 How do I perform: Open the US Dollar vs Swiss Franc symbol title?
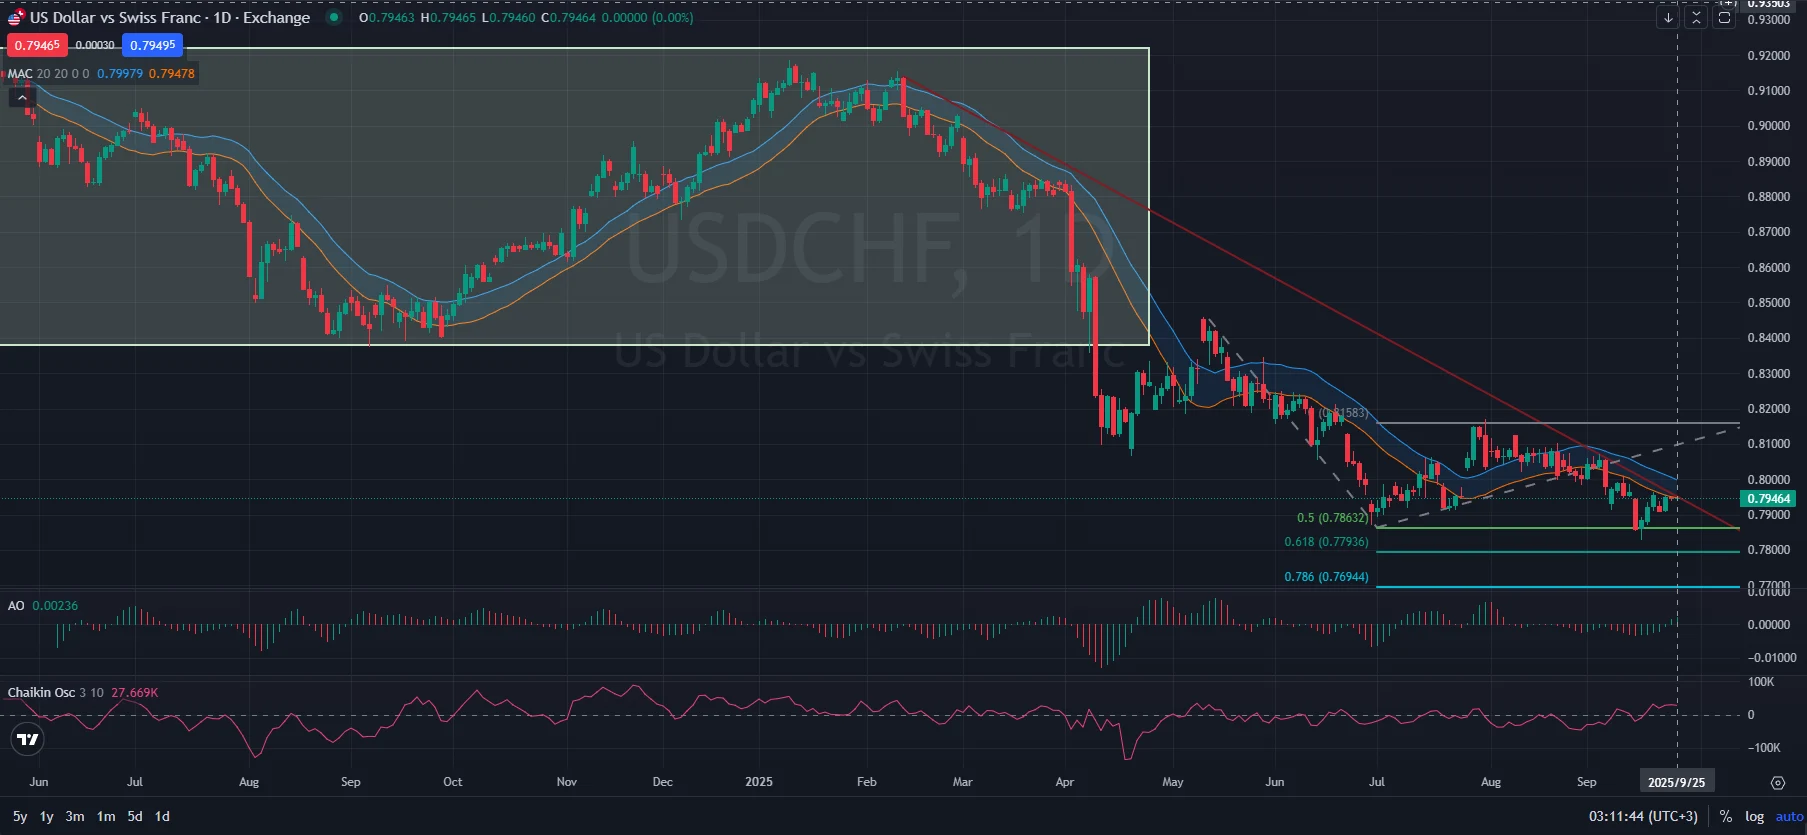point(169,18)
